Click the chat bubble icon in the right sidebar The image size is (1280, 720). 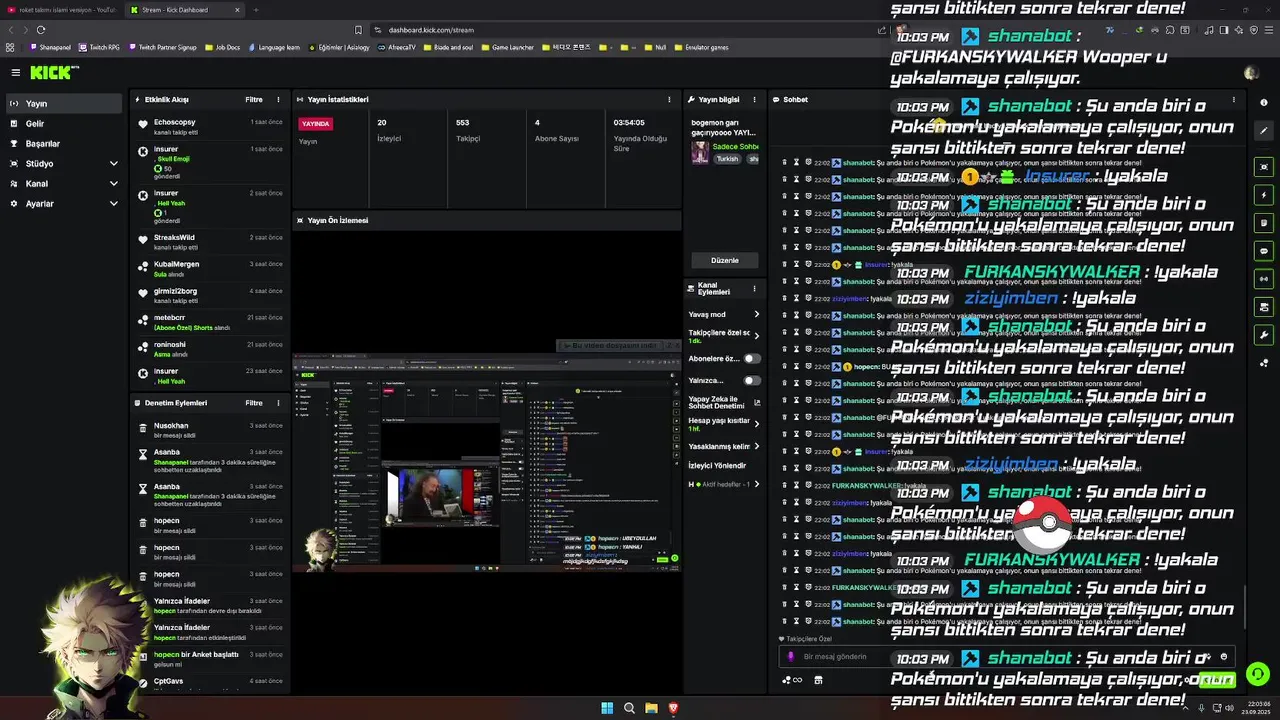1264,251
